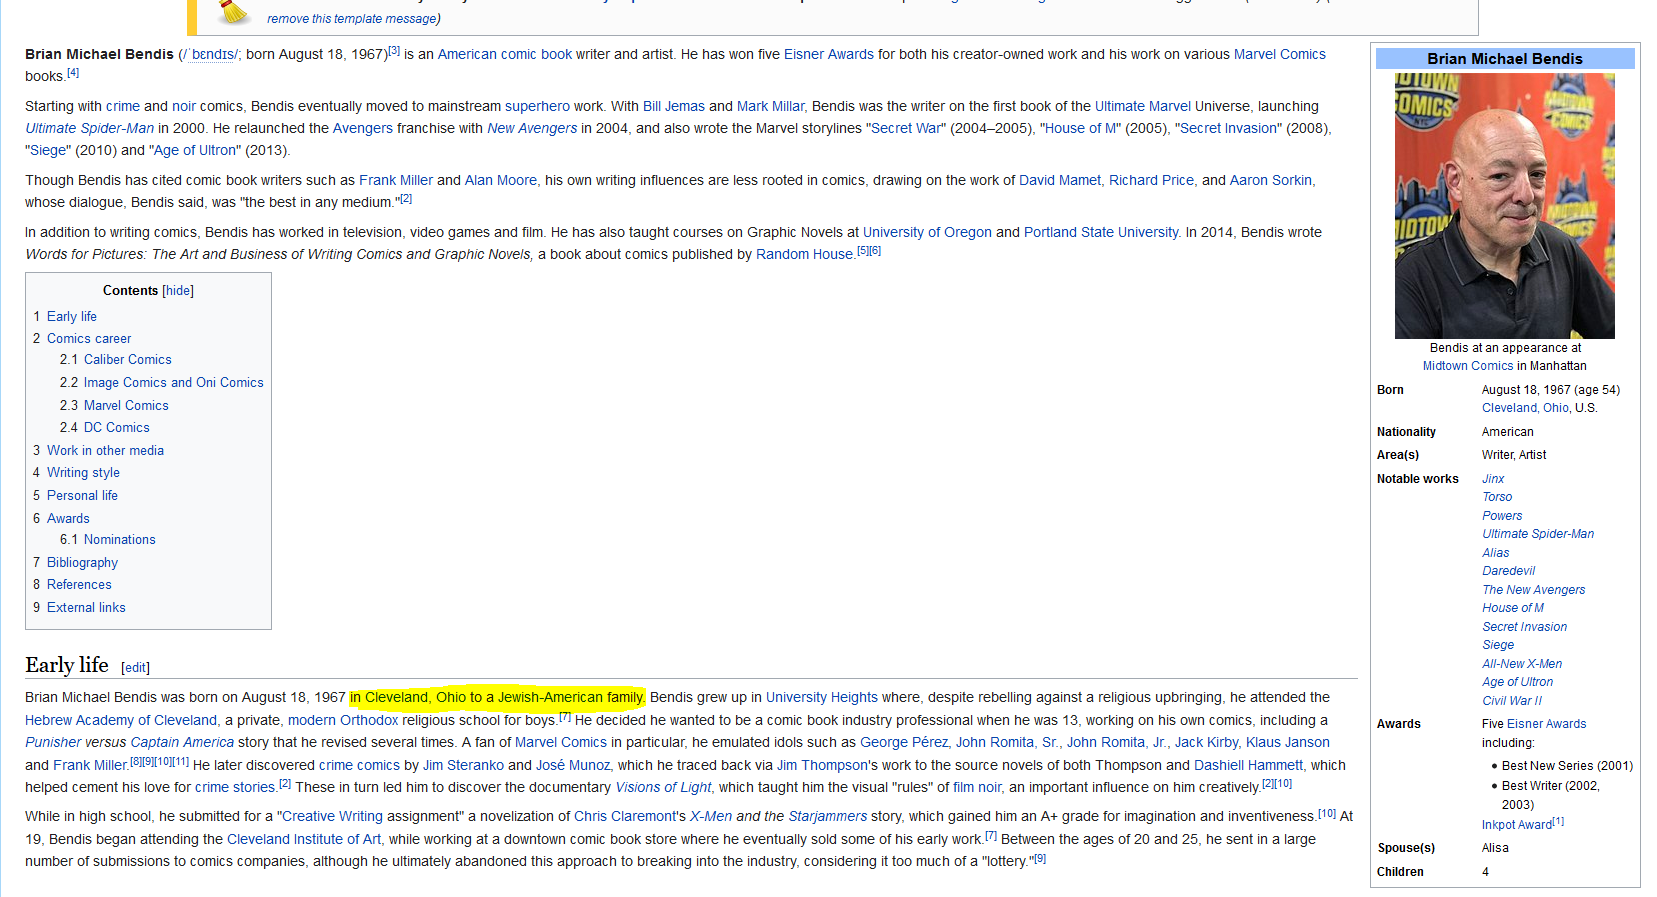Open Cleveland, Ohio link in infobox
The height and width of the screenshot is (897, 1657).
click(x=1526, y=408)
